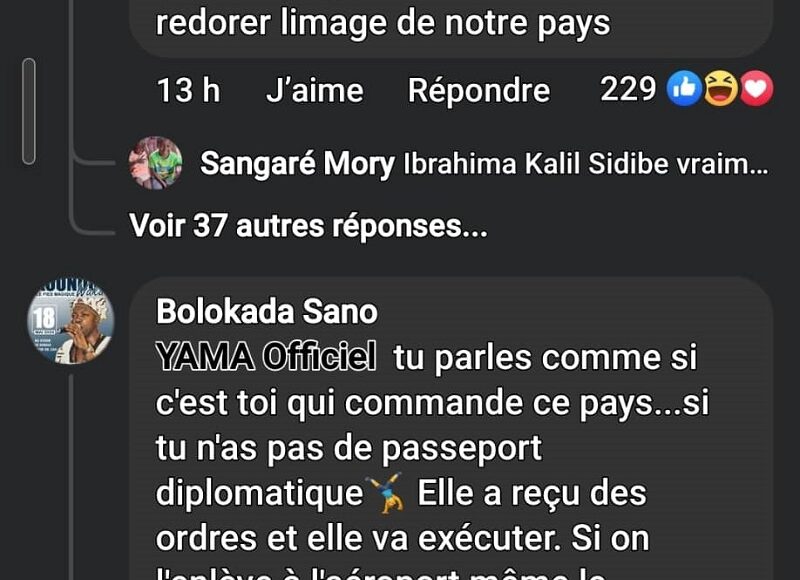Screen dimensions: 800x580
Task: Open the 13 h timestamp link
Action: pos(188,91)
